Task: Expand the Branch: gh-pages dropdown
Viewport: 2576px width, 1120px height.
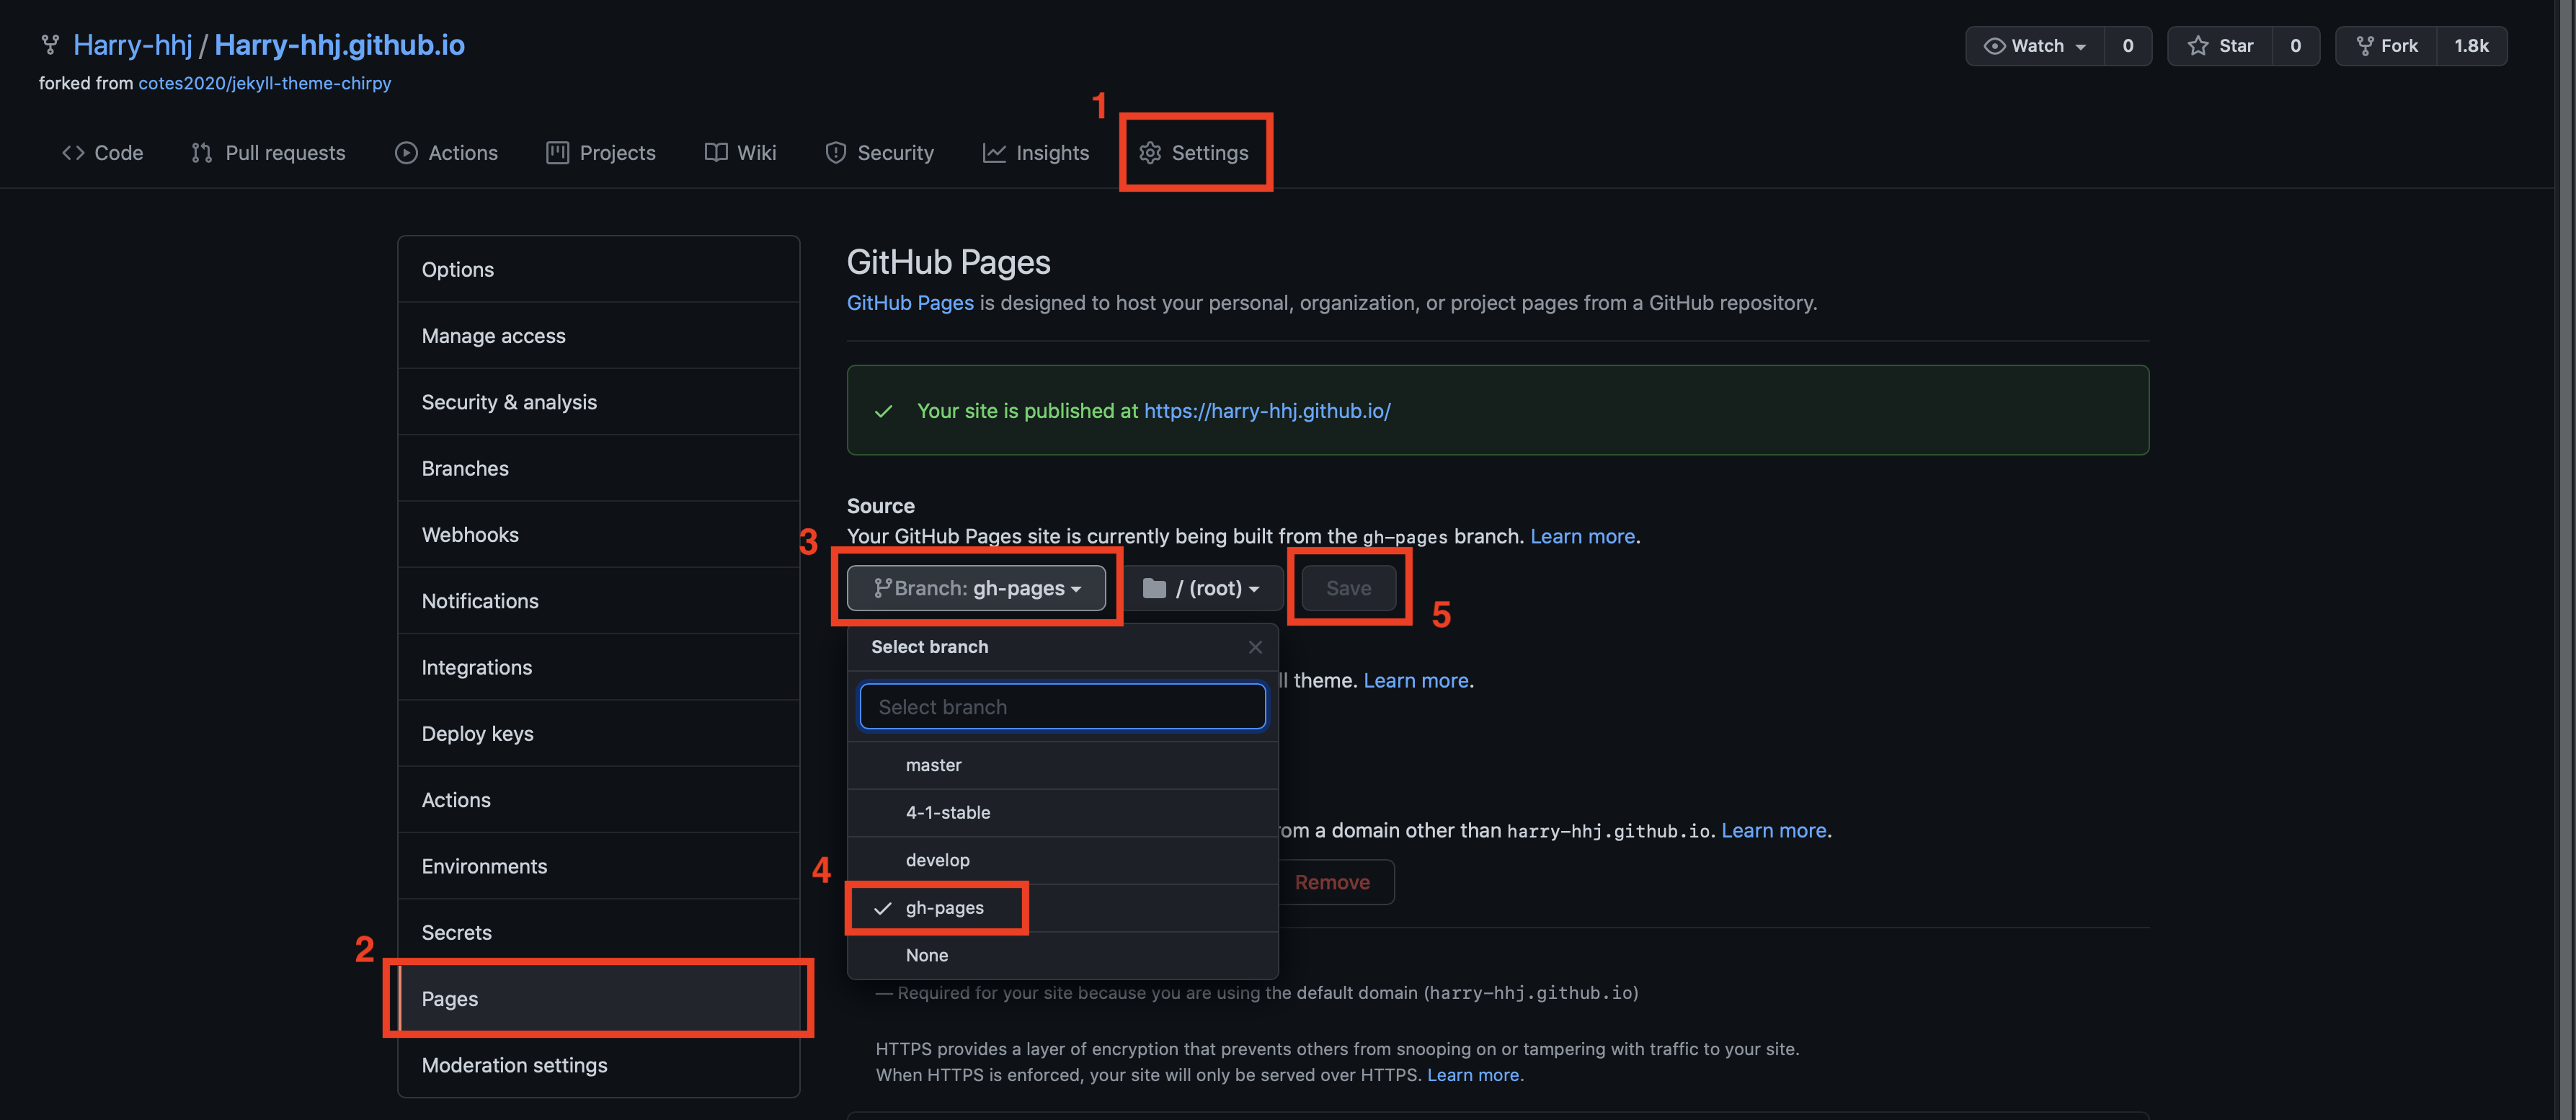Action: pos(976,588)
